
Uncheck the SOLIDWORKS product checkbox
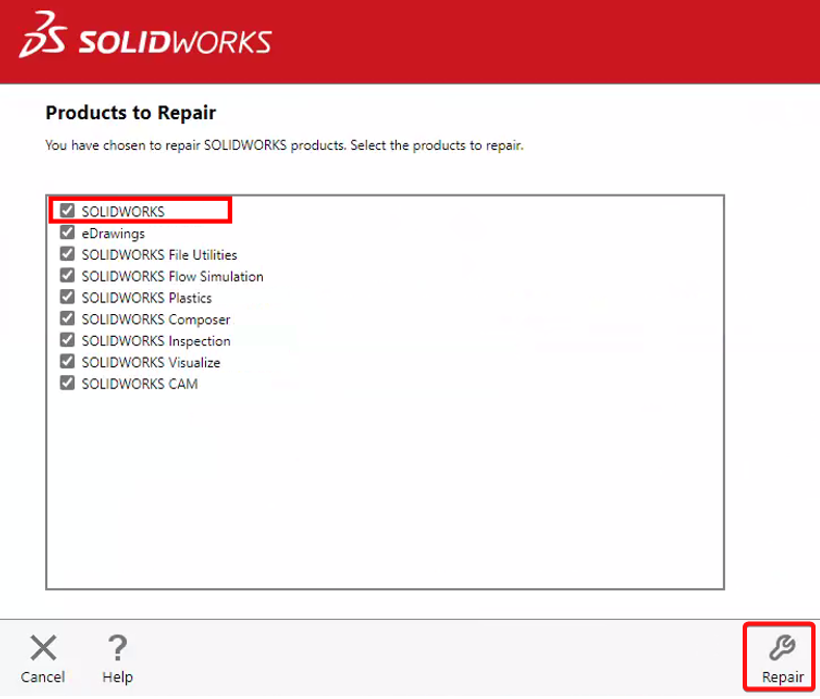pos(67,211)
